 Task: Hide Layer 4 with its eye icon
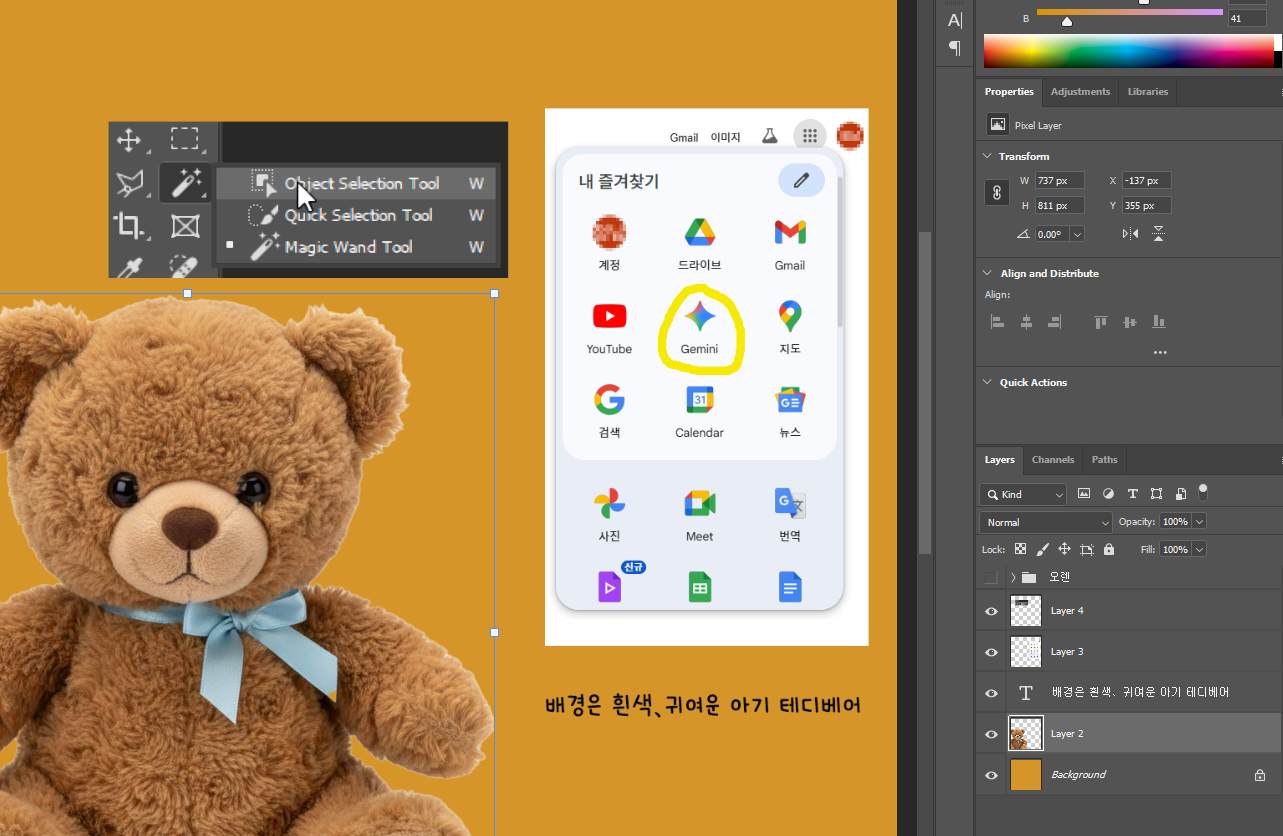tap(992, 611)
